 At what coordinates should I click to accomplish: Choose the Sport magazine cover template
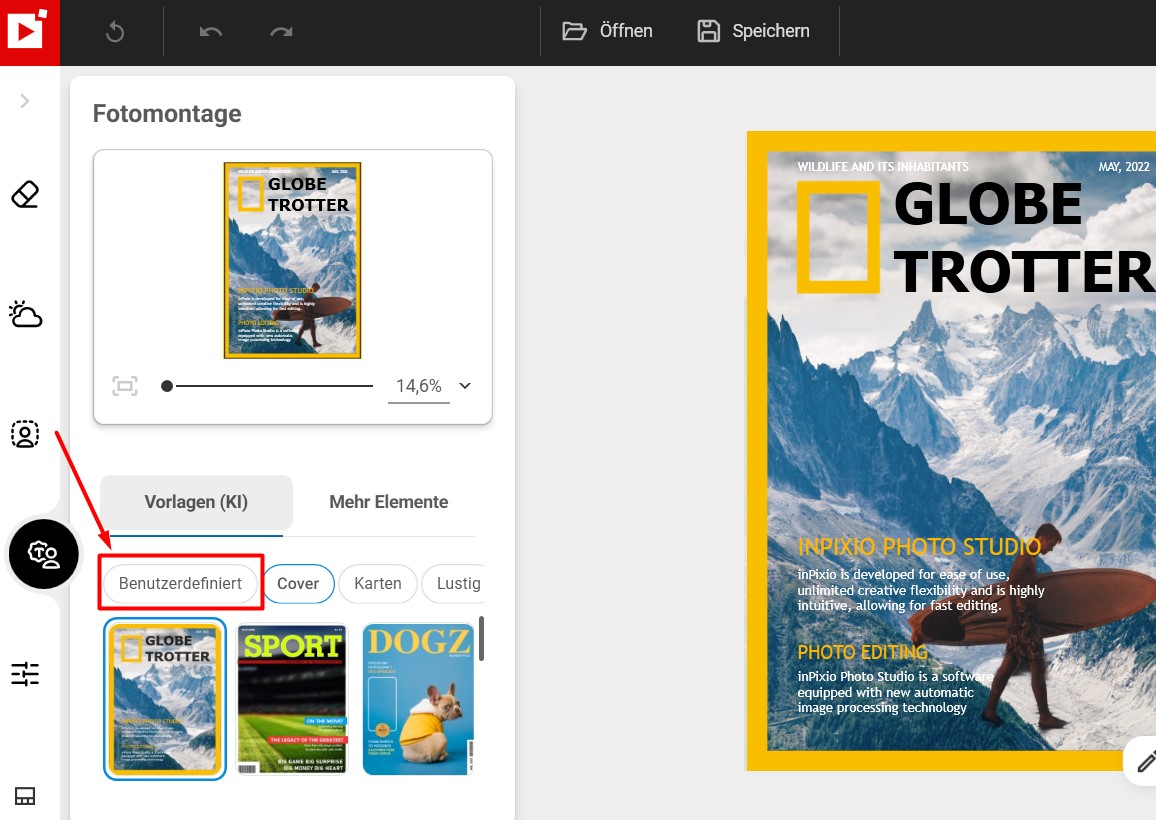click(292, 699)
